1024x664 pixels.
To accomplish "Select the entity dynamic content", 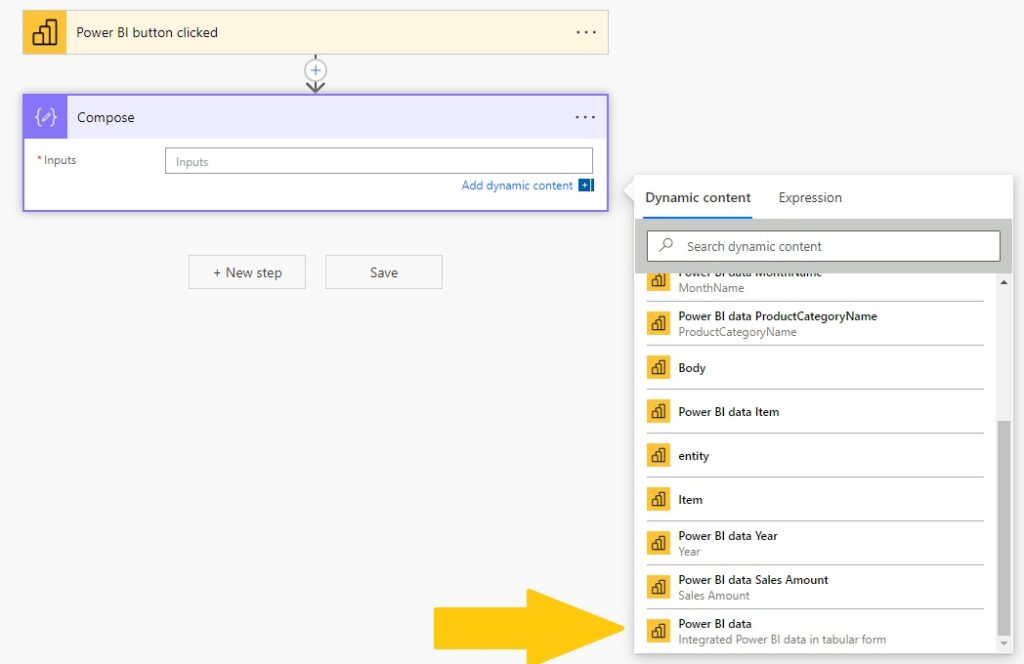I will tap(815, 455).
